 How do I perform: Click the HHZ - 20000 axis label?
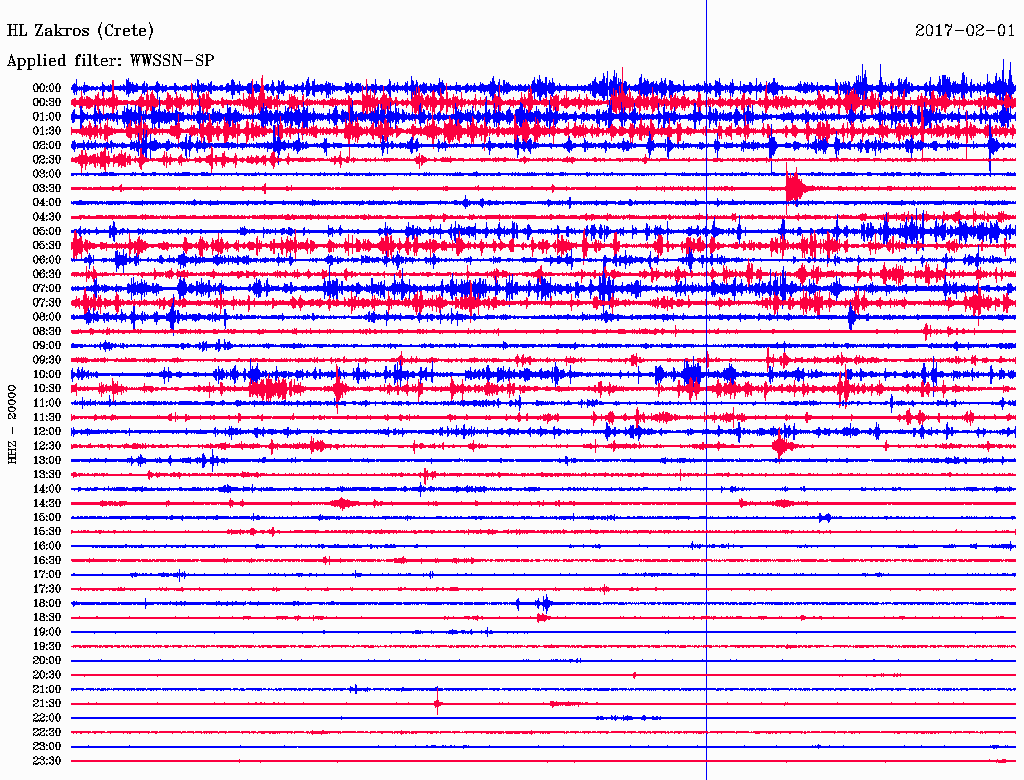click(x=12, y=425)
